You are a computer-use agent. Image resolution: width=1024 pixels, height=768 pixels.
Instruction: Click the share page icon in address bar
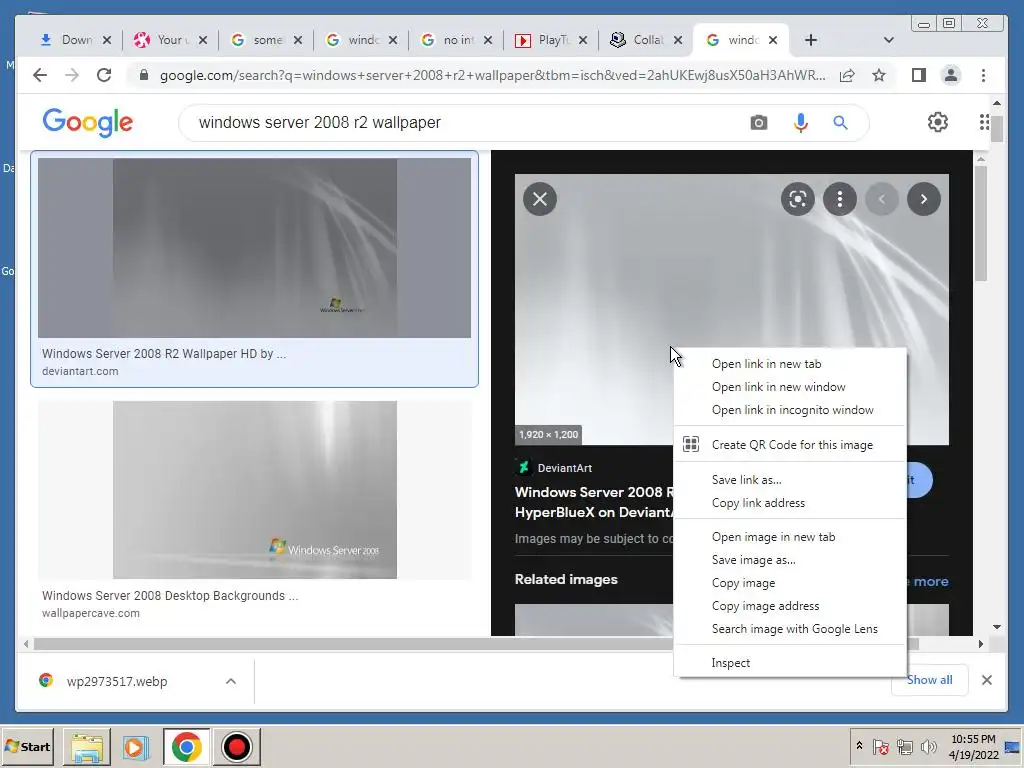[847, 75]
